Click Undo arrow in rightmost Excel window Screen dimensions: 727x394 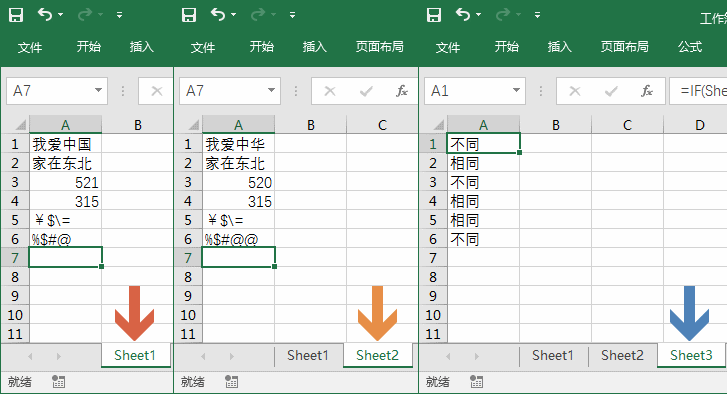(463, 15)
